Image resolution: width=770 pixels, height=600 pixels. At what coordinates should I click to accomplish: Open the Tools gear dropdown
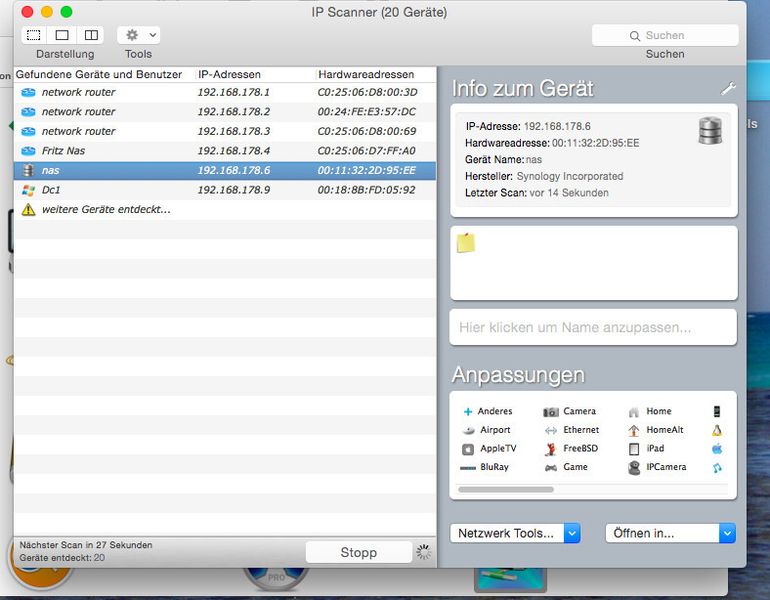coord(139,35)
